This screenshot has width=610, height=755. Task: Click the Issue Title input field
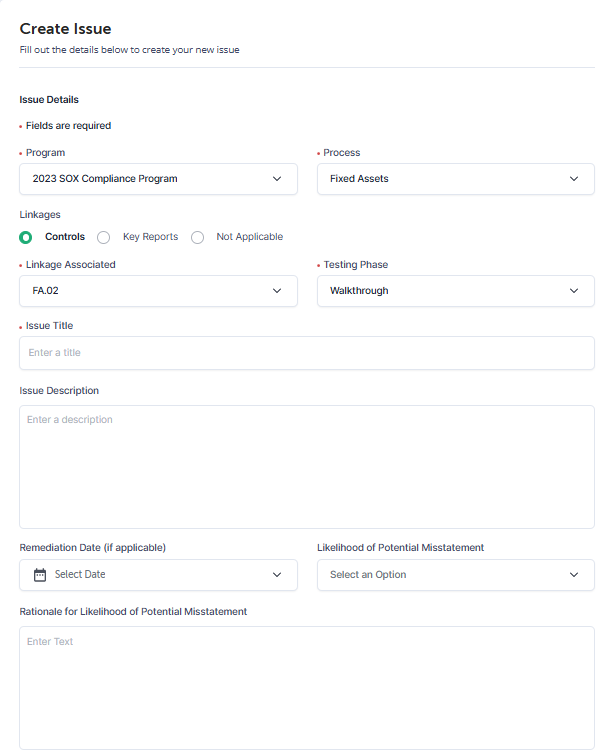[x=307, y=353]
